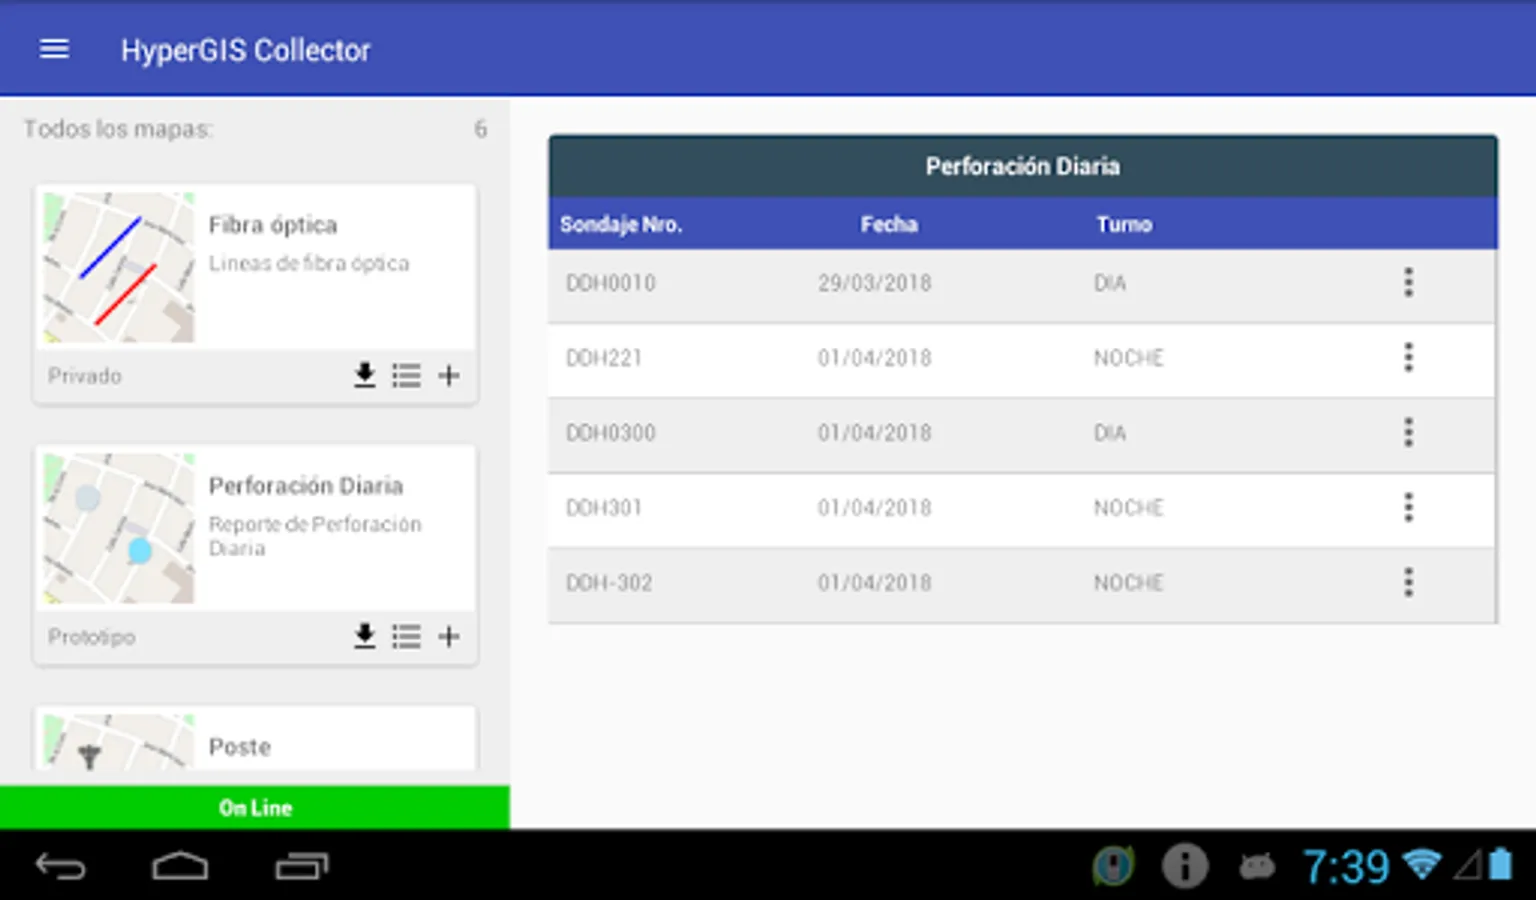The height and width of the screenshot is (900, 1536).
Task: Click the DDH-302 sondaje cell
Action: (x=609, y=583)
